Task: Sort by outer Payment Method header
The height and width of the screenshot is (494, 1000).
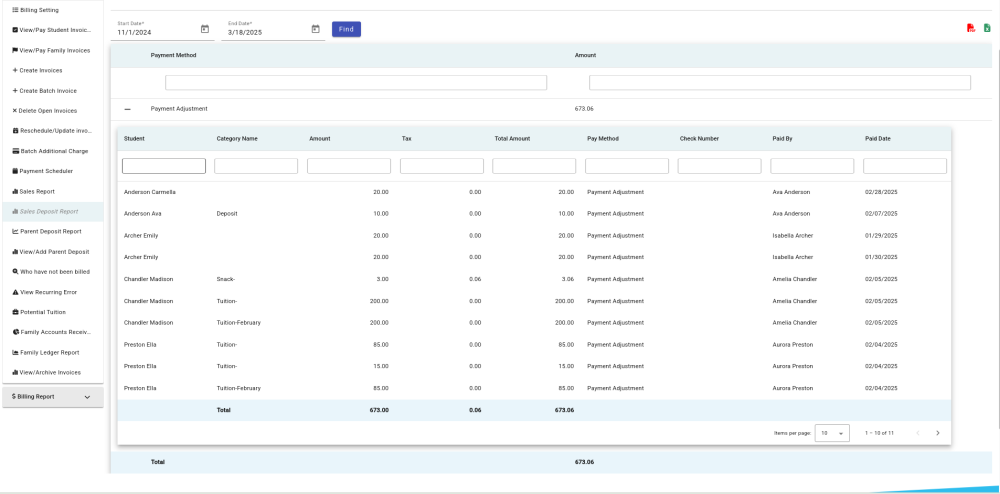Action: [x=173, y=55]
